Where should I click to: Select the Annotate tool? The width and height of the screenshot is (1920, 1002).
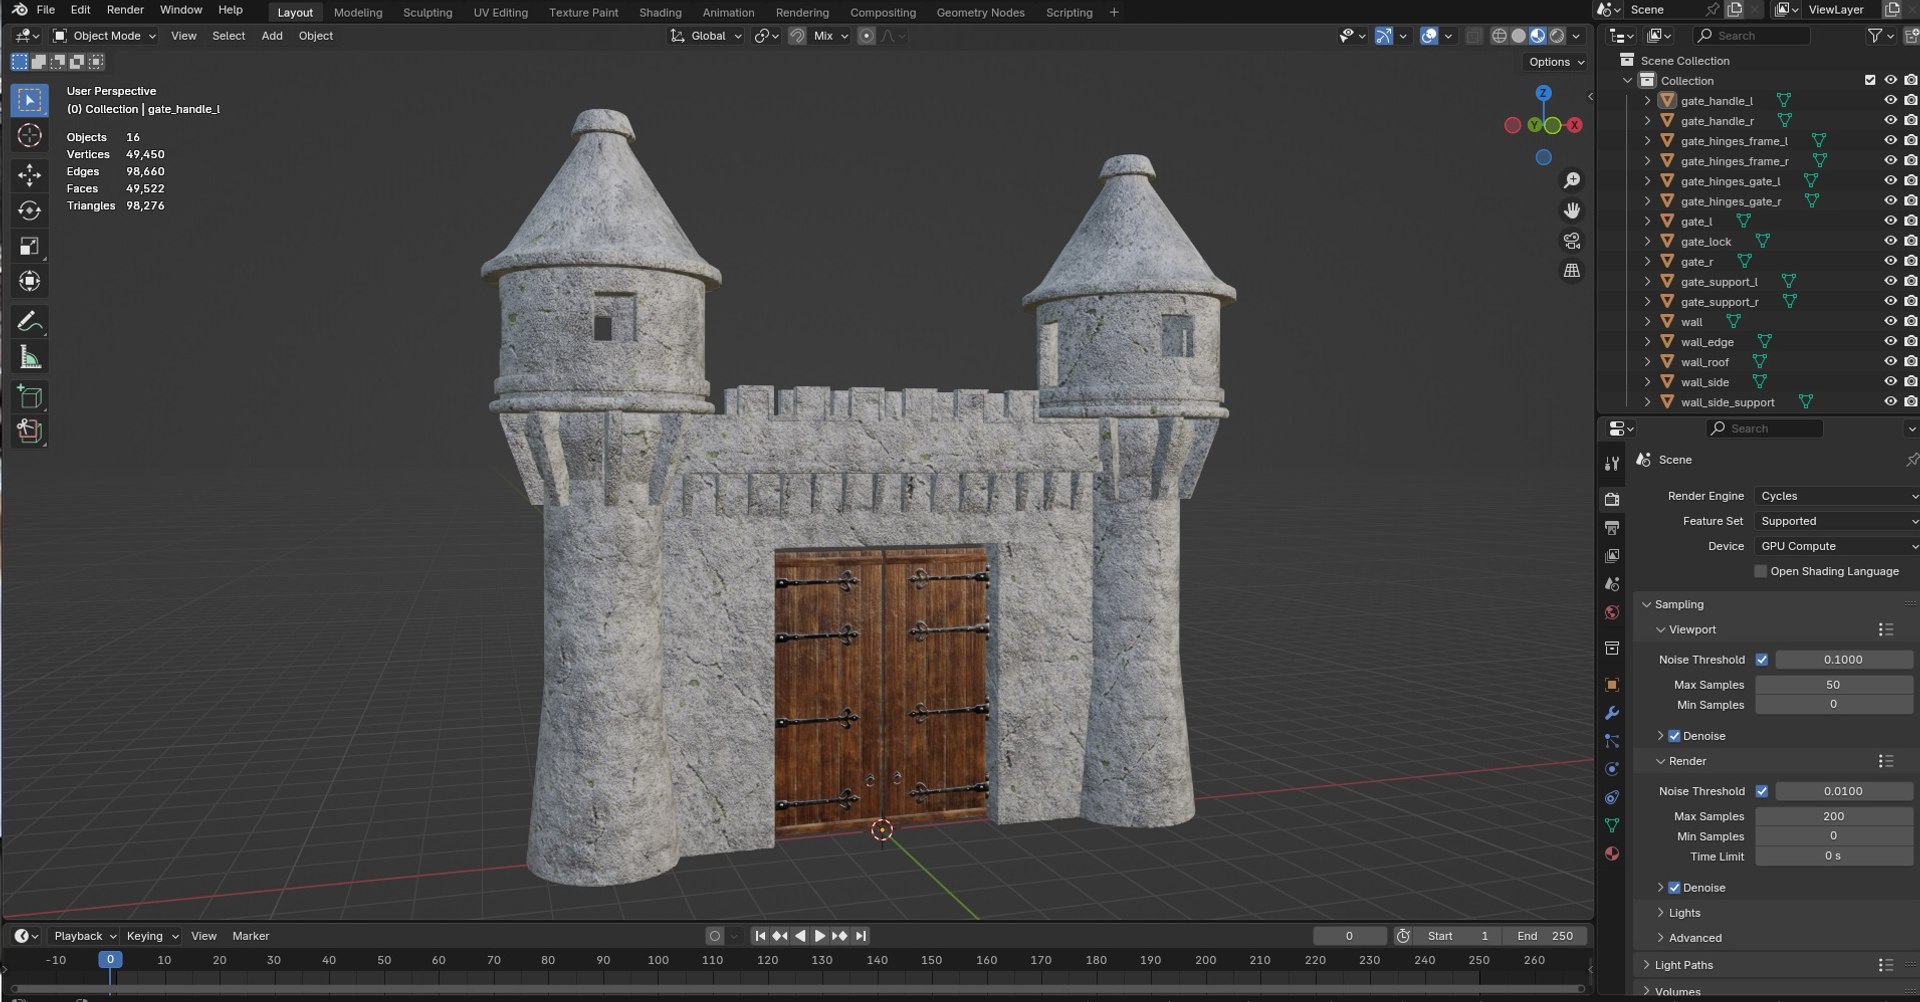tap(29, 322)
